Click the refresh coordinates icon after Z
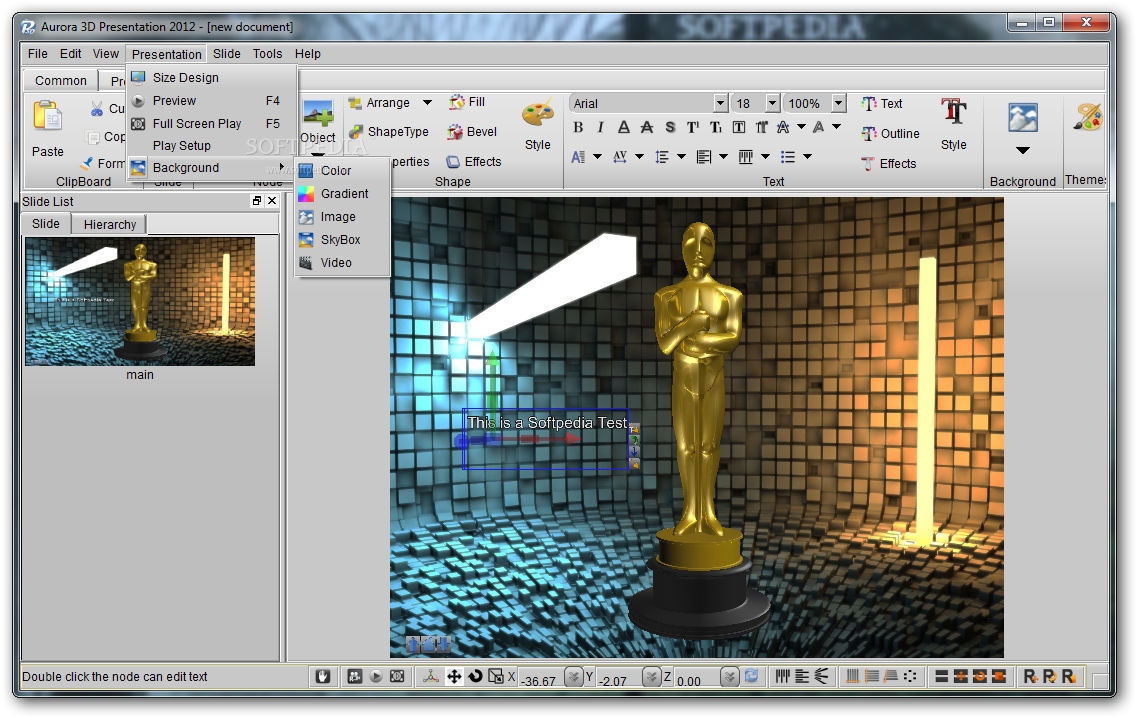This screenshot has width=1137, height=718. 751,677
